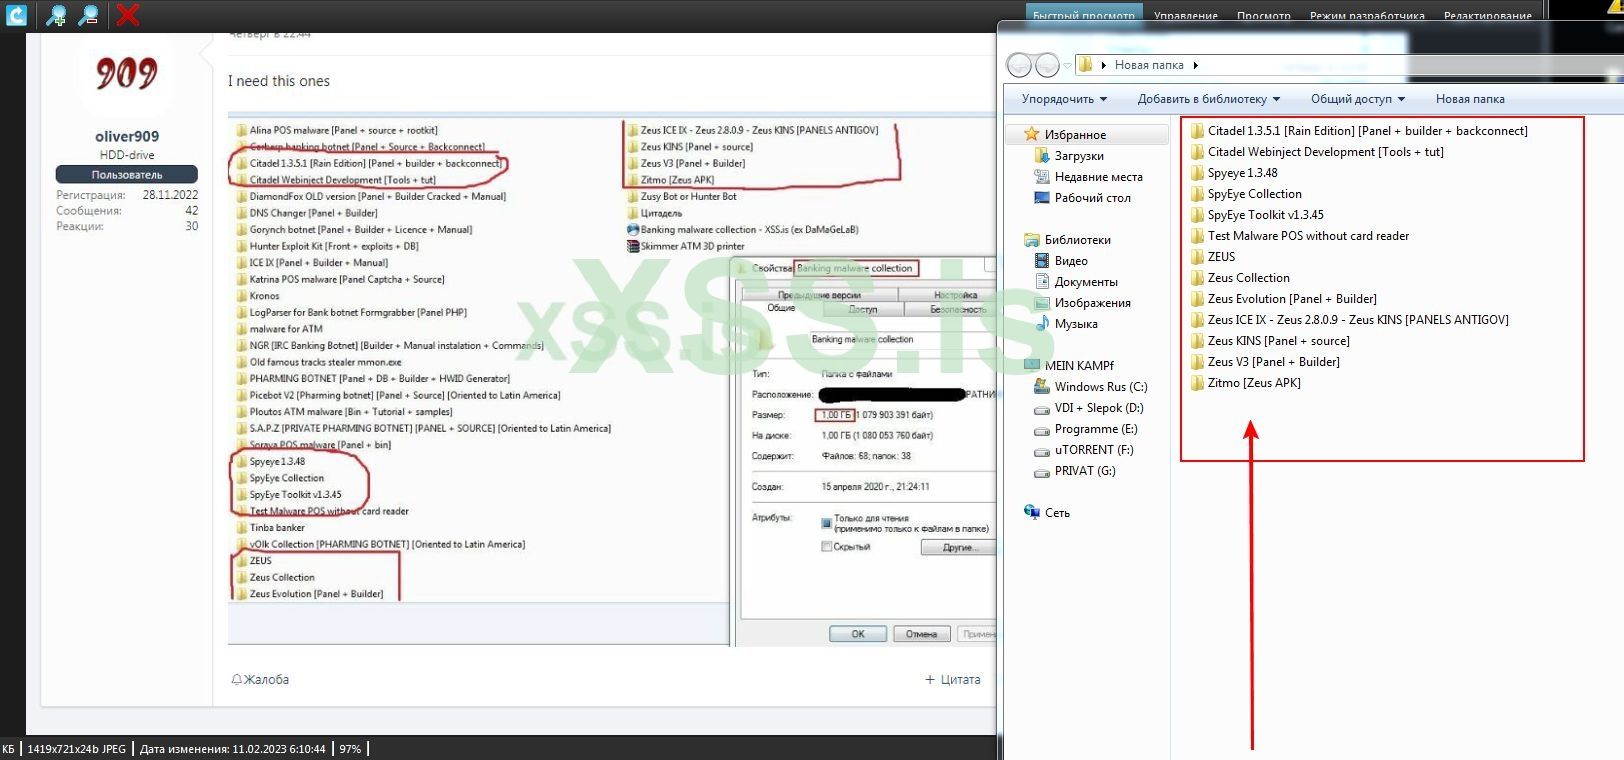Viewport: 1624px width, 760px height.
Task: Click the 1419x721x24b JPEG status bar entry
Action: (77, 748)
